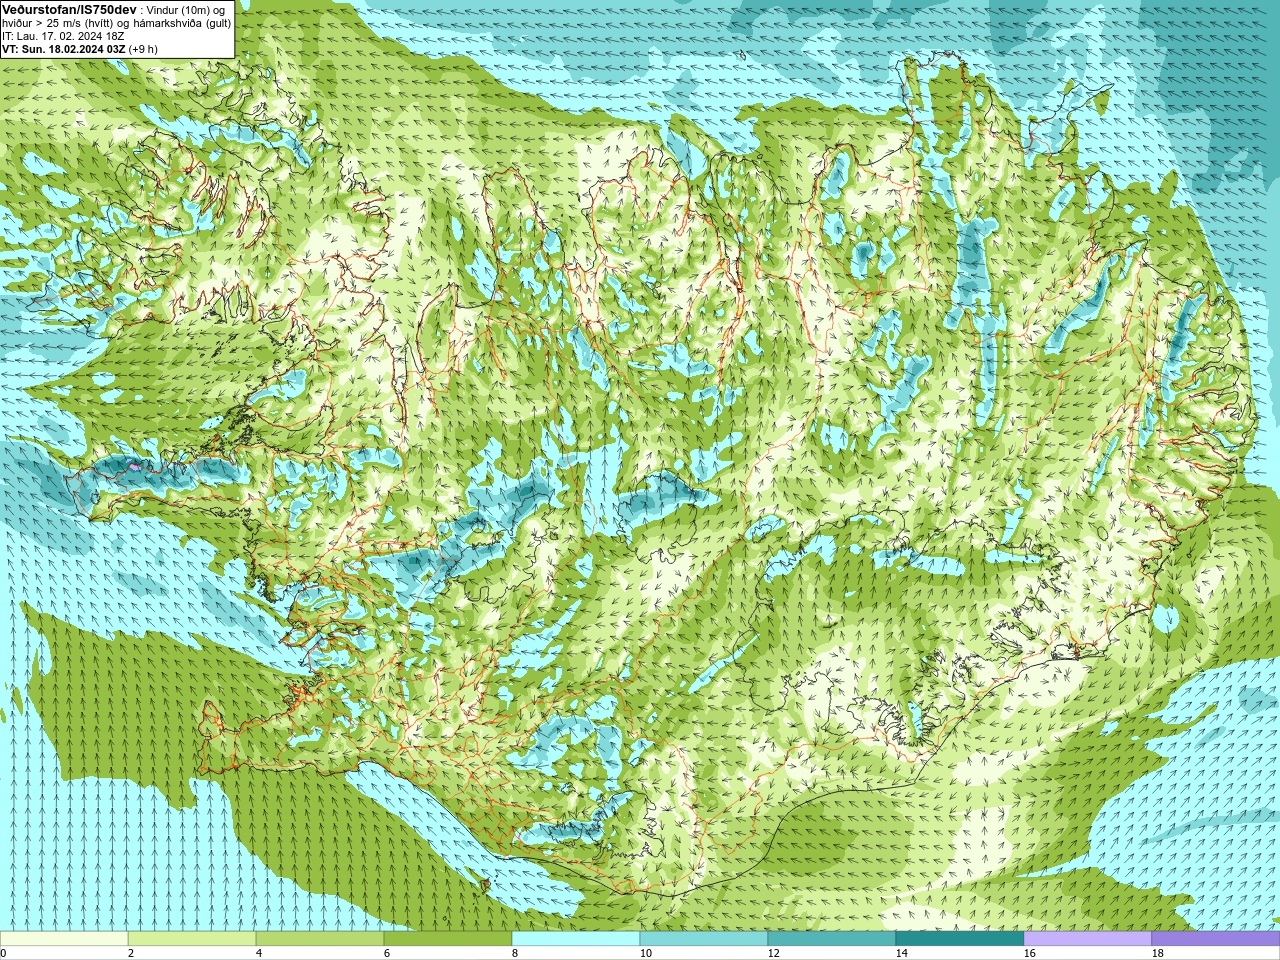The width and height of the screenshot is (1280, 960).
Task: Click the "(+9 h)" forecast offset text
Action: [x=143, y=49]
